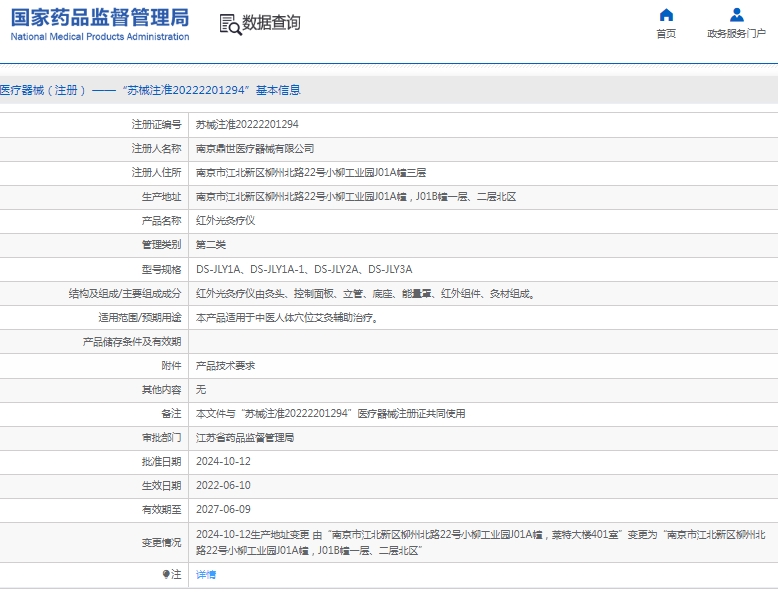This screenshot has height=594, width=778.
Task: Click the 批准日期 label
Action: 161,462
